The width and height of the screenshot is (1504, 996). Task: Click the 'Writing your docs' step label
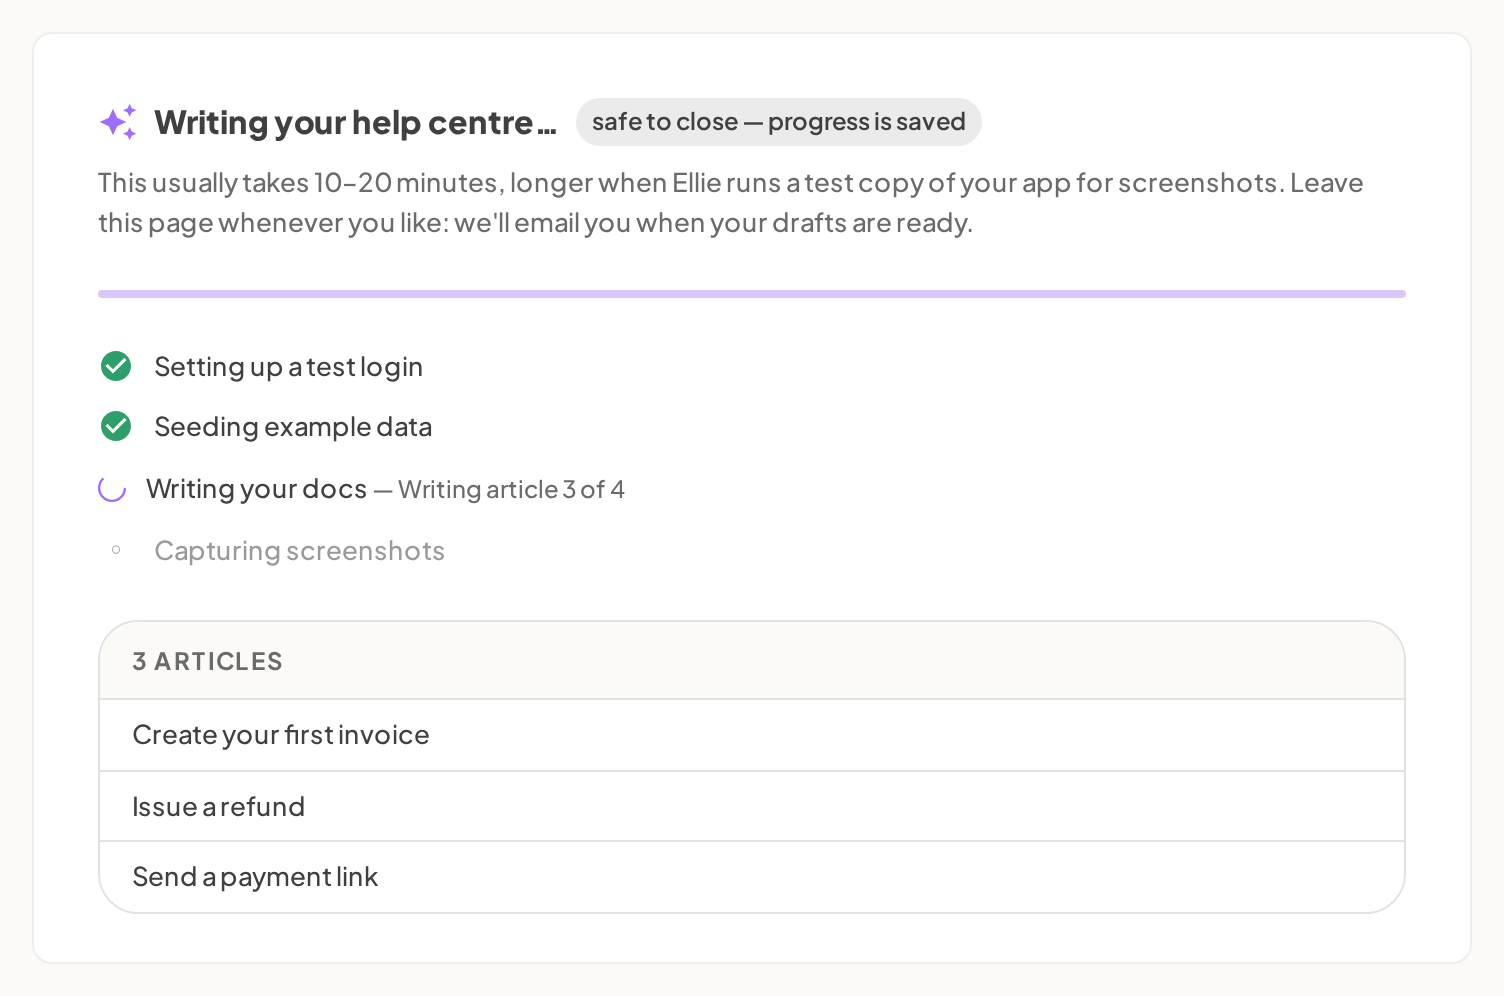256,489
